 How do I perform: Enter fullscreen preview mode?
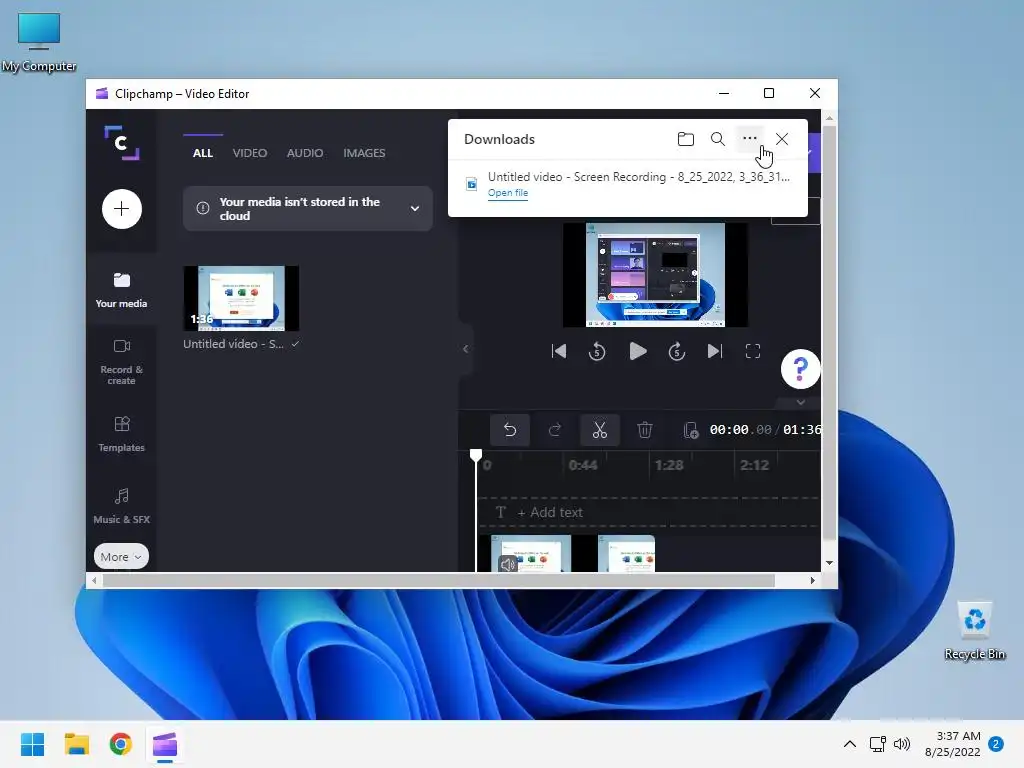click(x=753, y=351)
